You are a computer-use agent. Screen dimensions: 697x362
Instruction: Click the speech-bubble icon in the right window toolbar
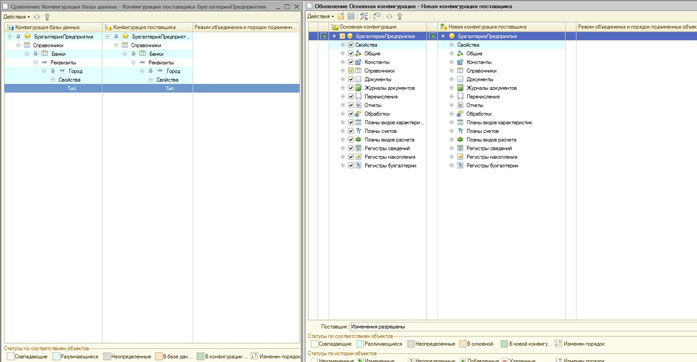click(x=377, y=16)
